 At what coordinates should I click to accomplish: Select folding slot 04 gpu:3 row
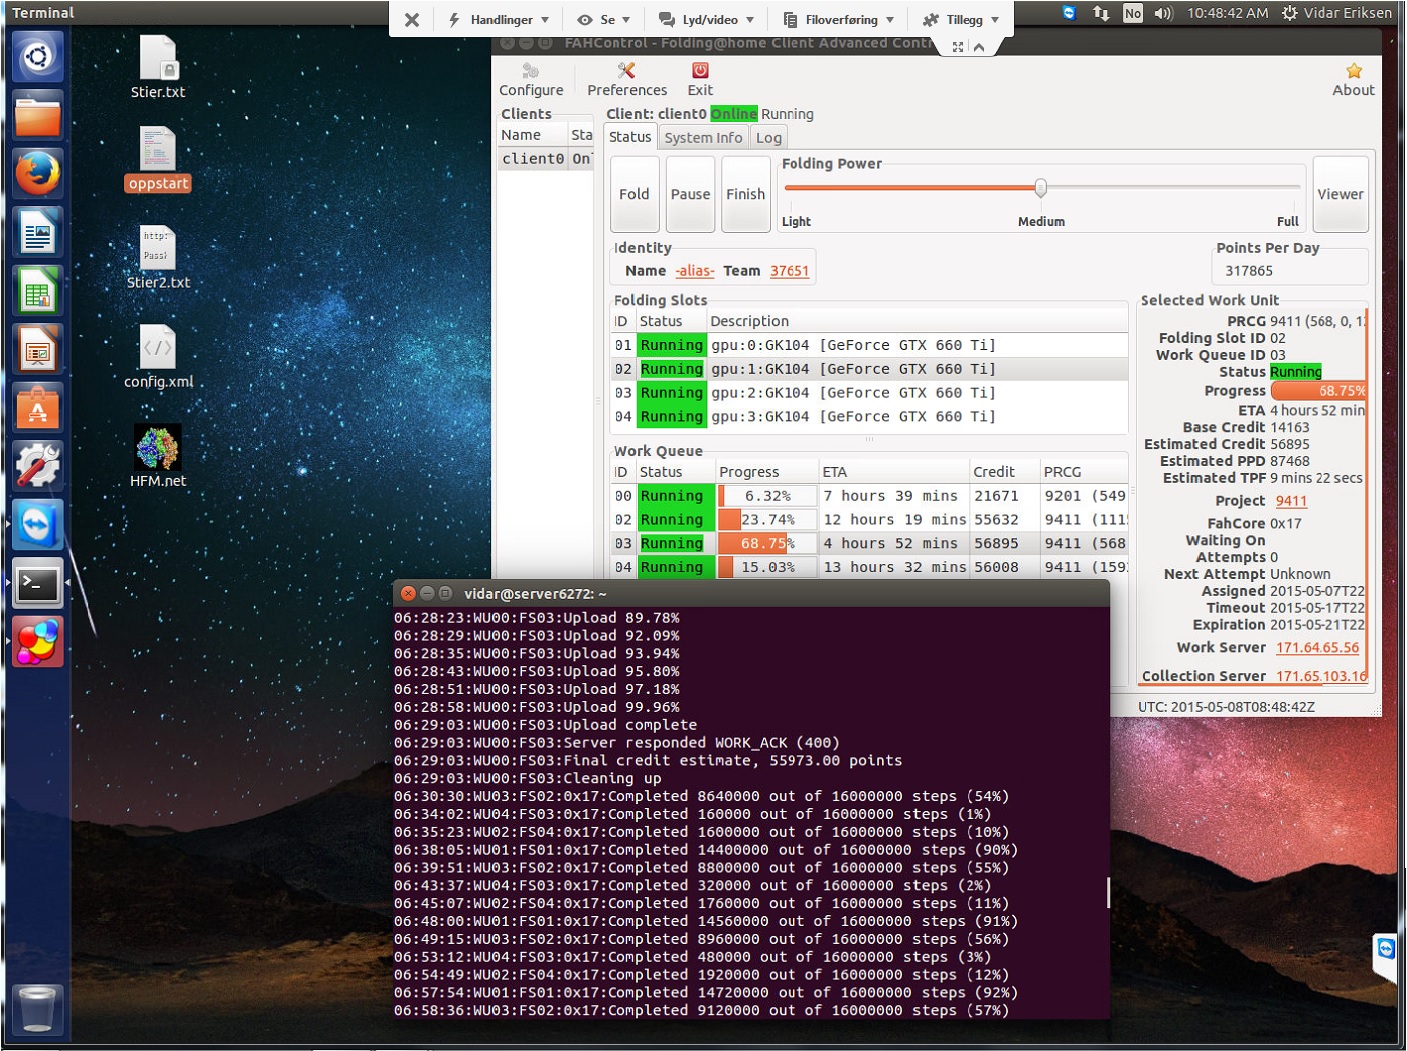click(870, 417)
